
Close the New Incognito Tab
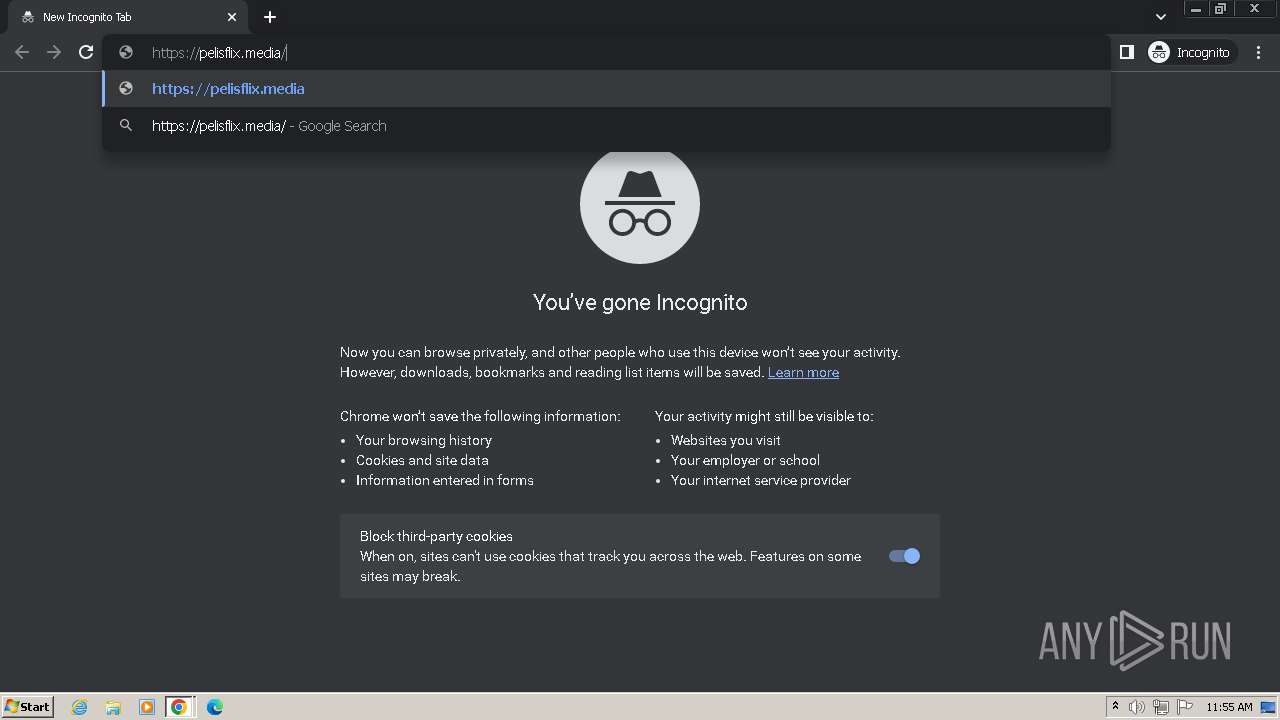coord(232,17)
